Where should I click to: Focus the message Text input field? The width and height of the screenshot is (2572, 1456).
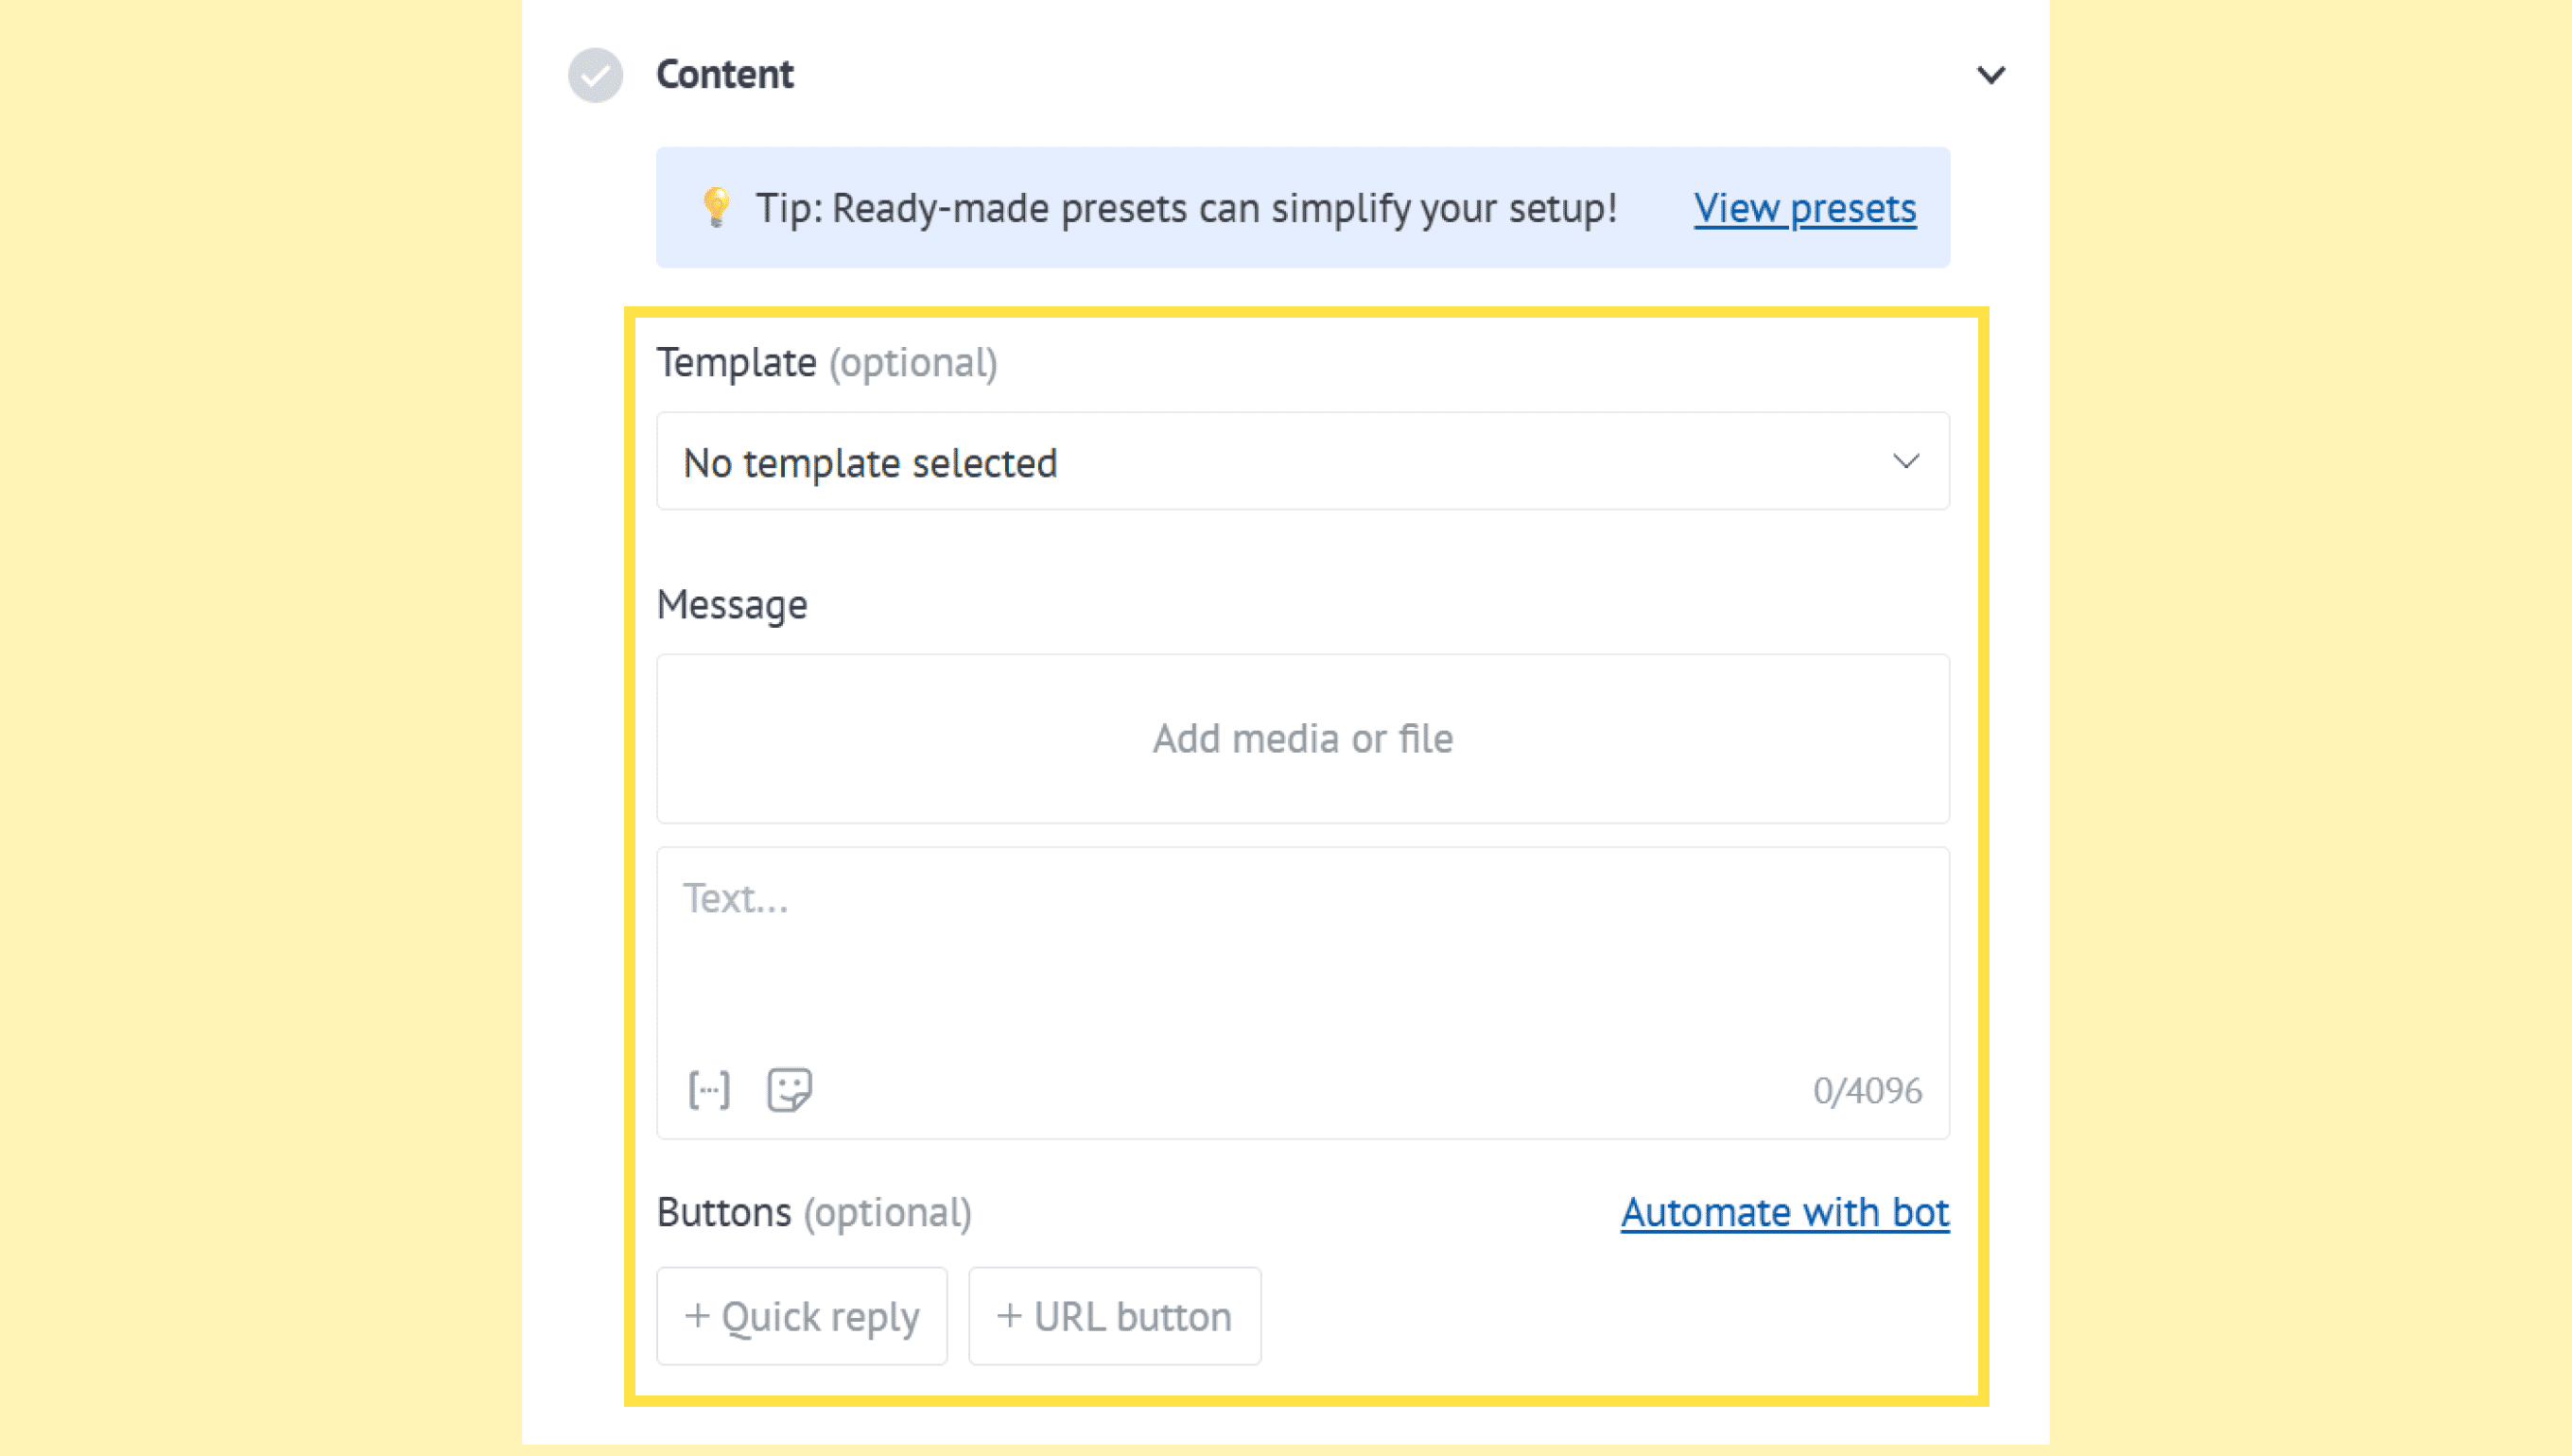tap(1302, 950)
